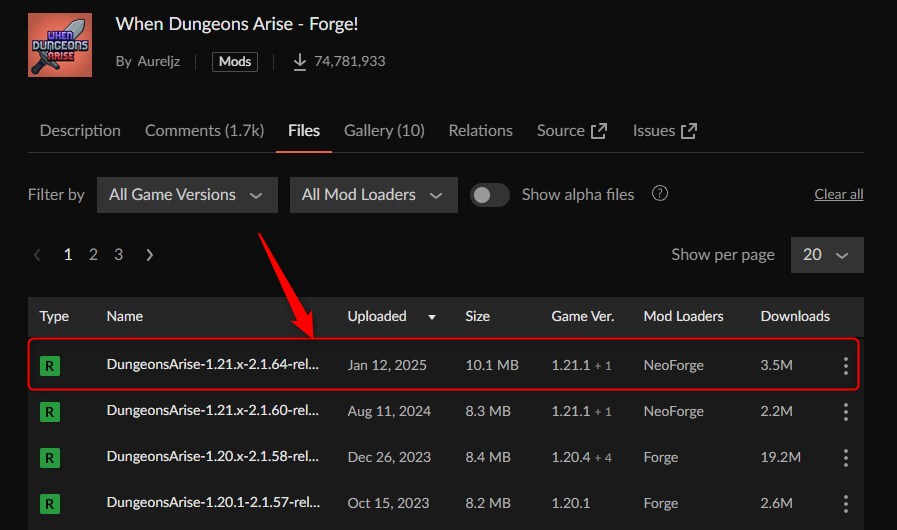The width and height of the screenshot is (897, 530).
Task: Click release badge of 2.1.60 file
Action: pos(50,412)
